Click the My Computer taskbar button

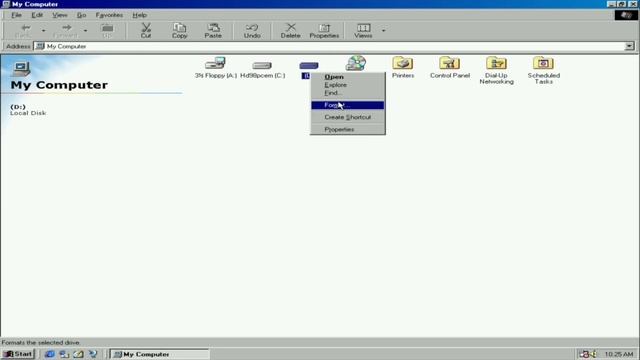(x=159, y=354)
